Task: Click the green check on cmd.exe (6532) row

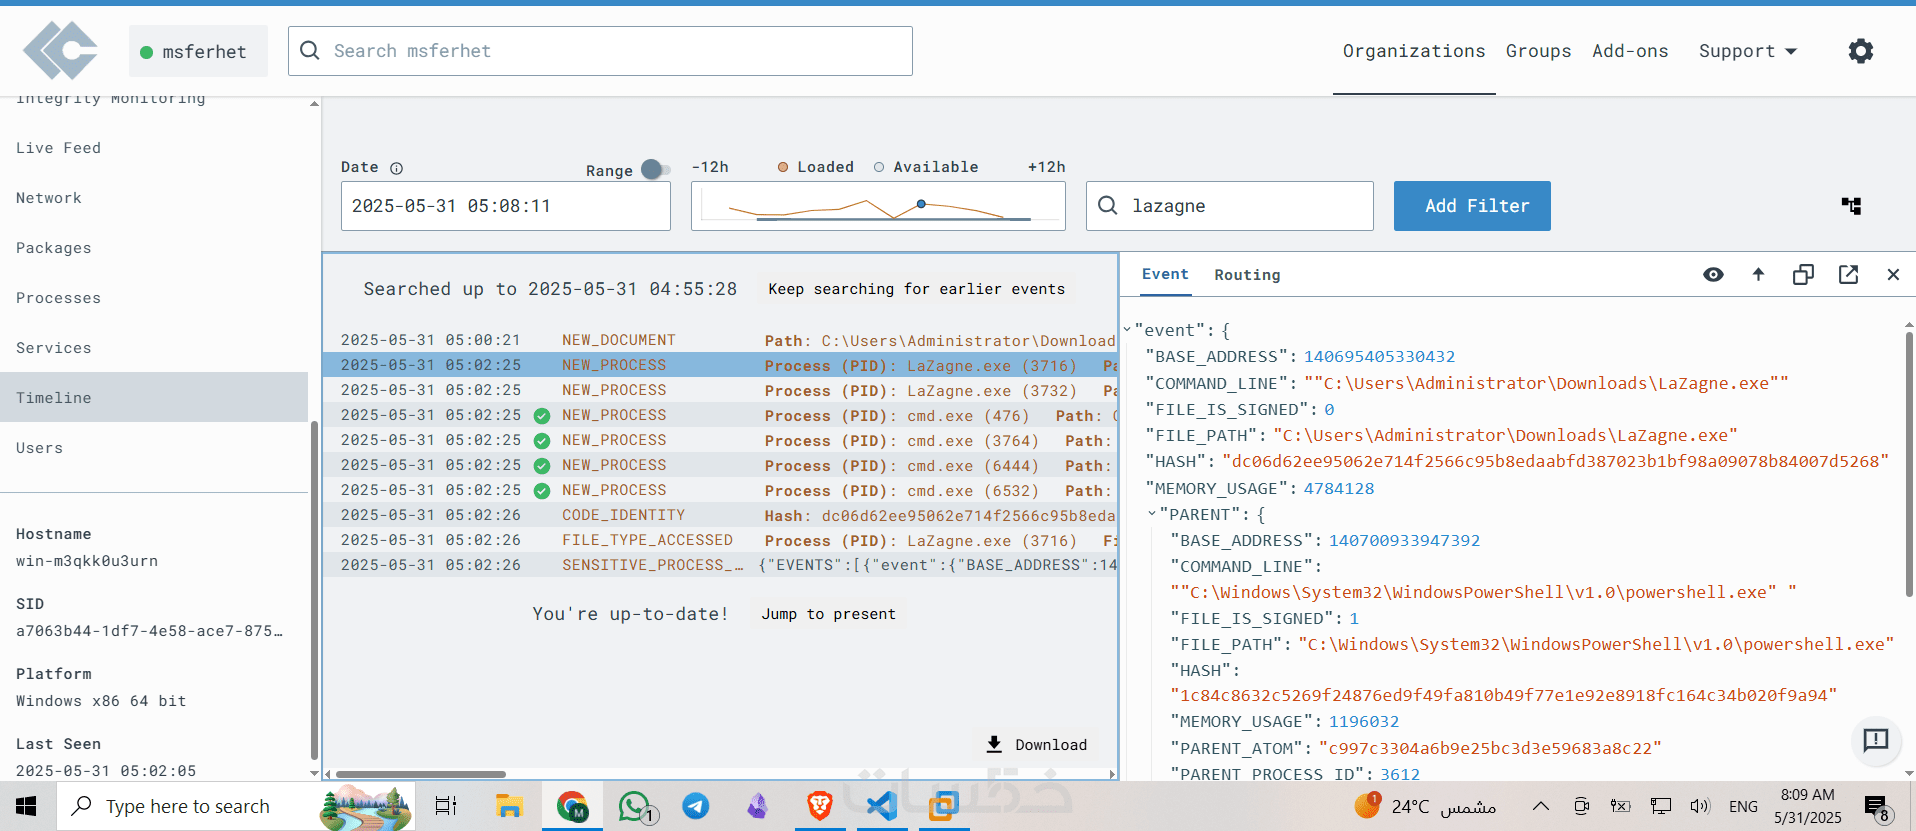Action: 542,491
